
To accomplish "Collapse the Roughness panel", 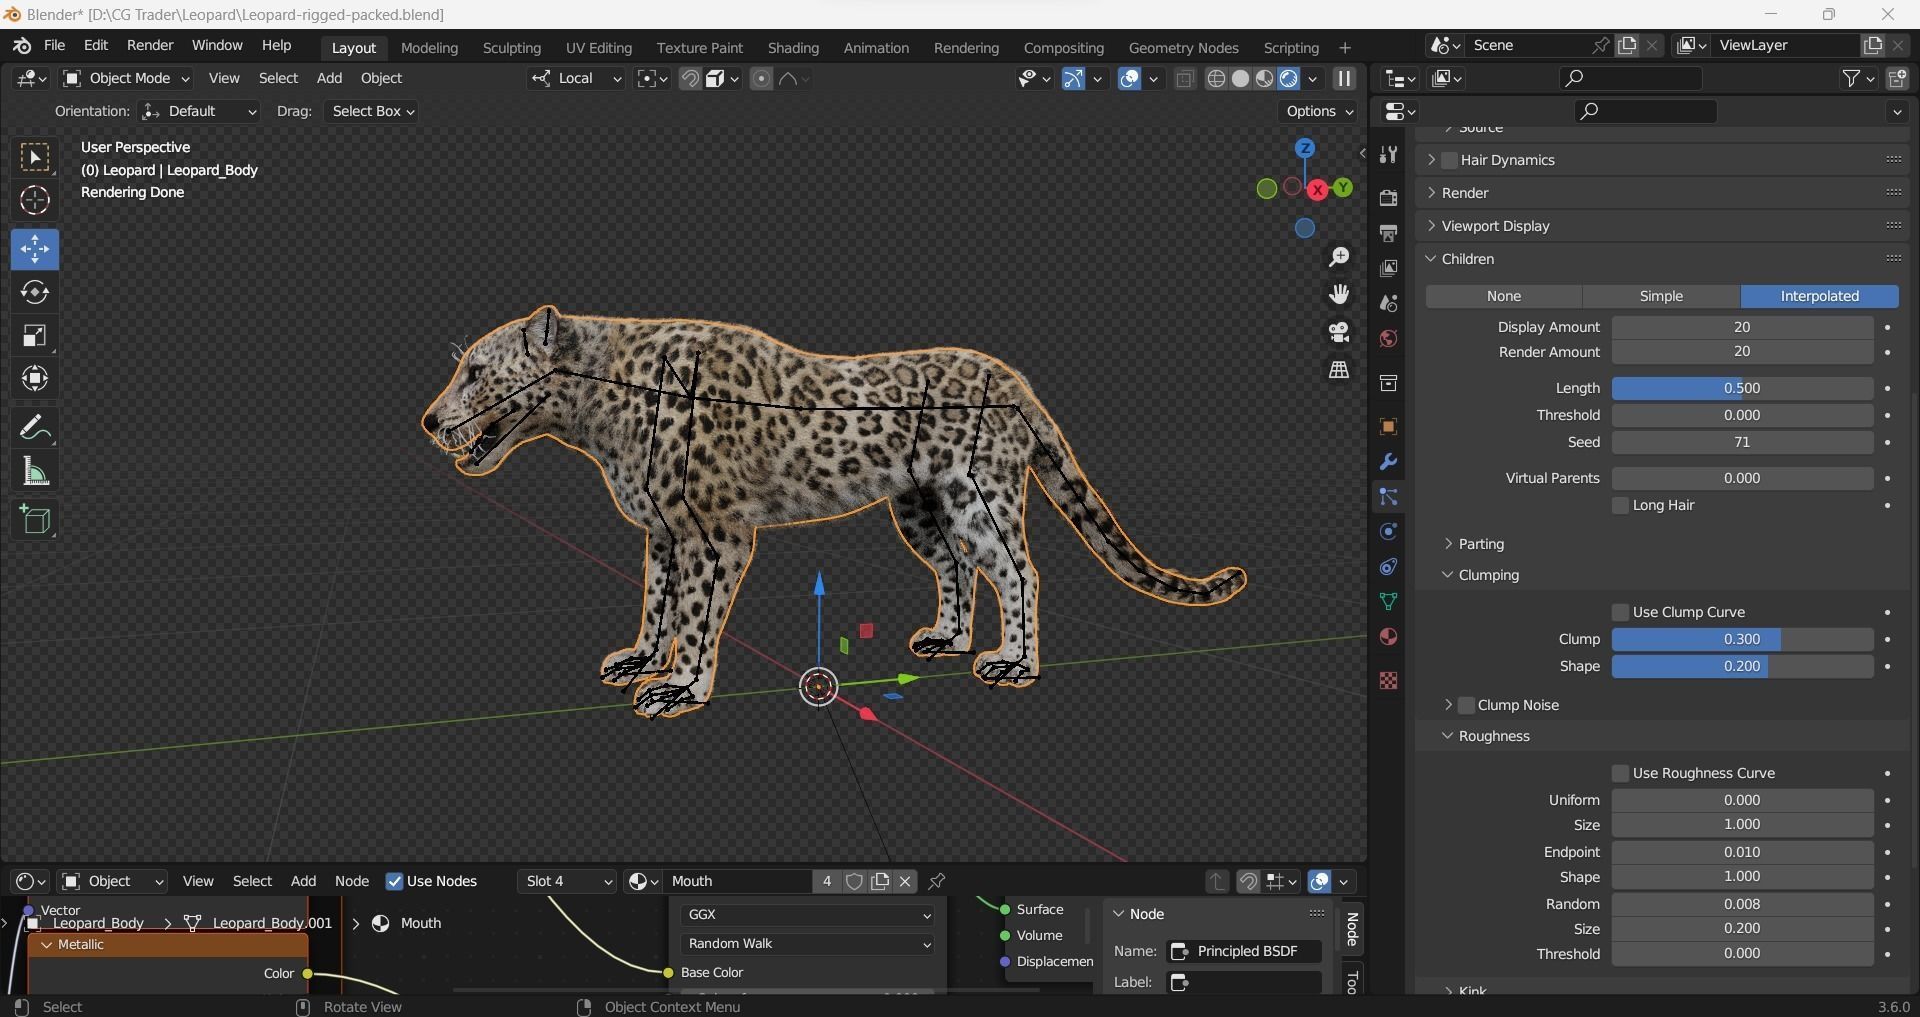I will pyautogui.click(x=1493, y=736).
